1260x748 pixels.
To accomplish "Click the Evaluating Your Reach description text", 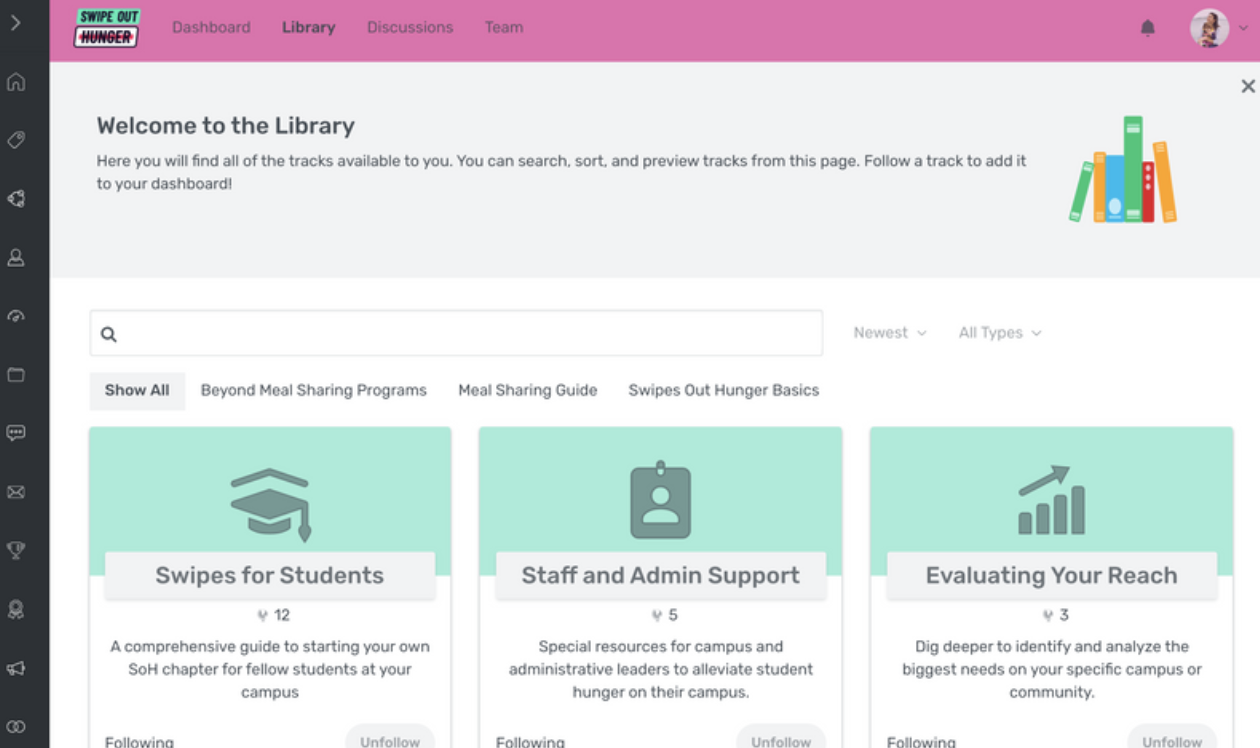I will pos(1051,669).
